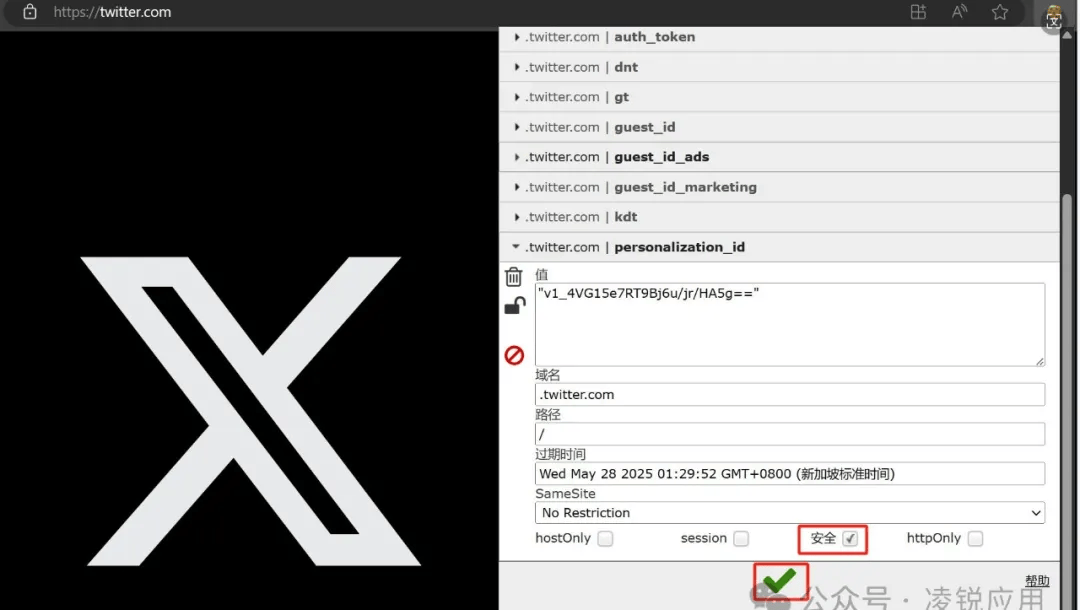Viewport: 1080px width, 610px height.
Task: Expand the guest_id_ads cookie row
Action: click(x=779, y=157)
